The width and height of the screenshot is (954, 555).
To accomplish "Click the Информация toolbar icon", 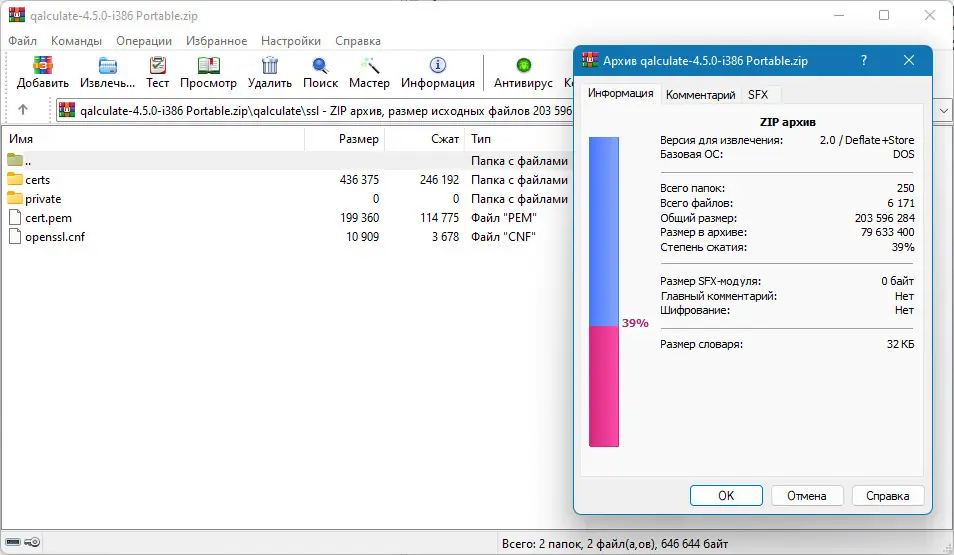I will tap(437, 65).
